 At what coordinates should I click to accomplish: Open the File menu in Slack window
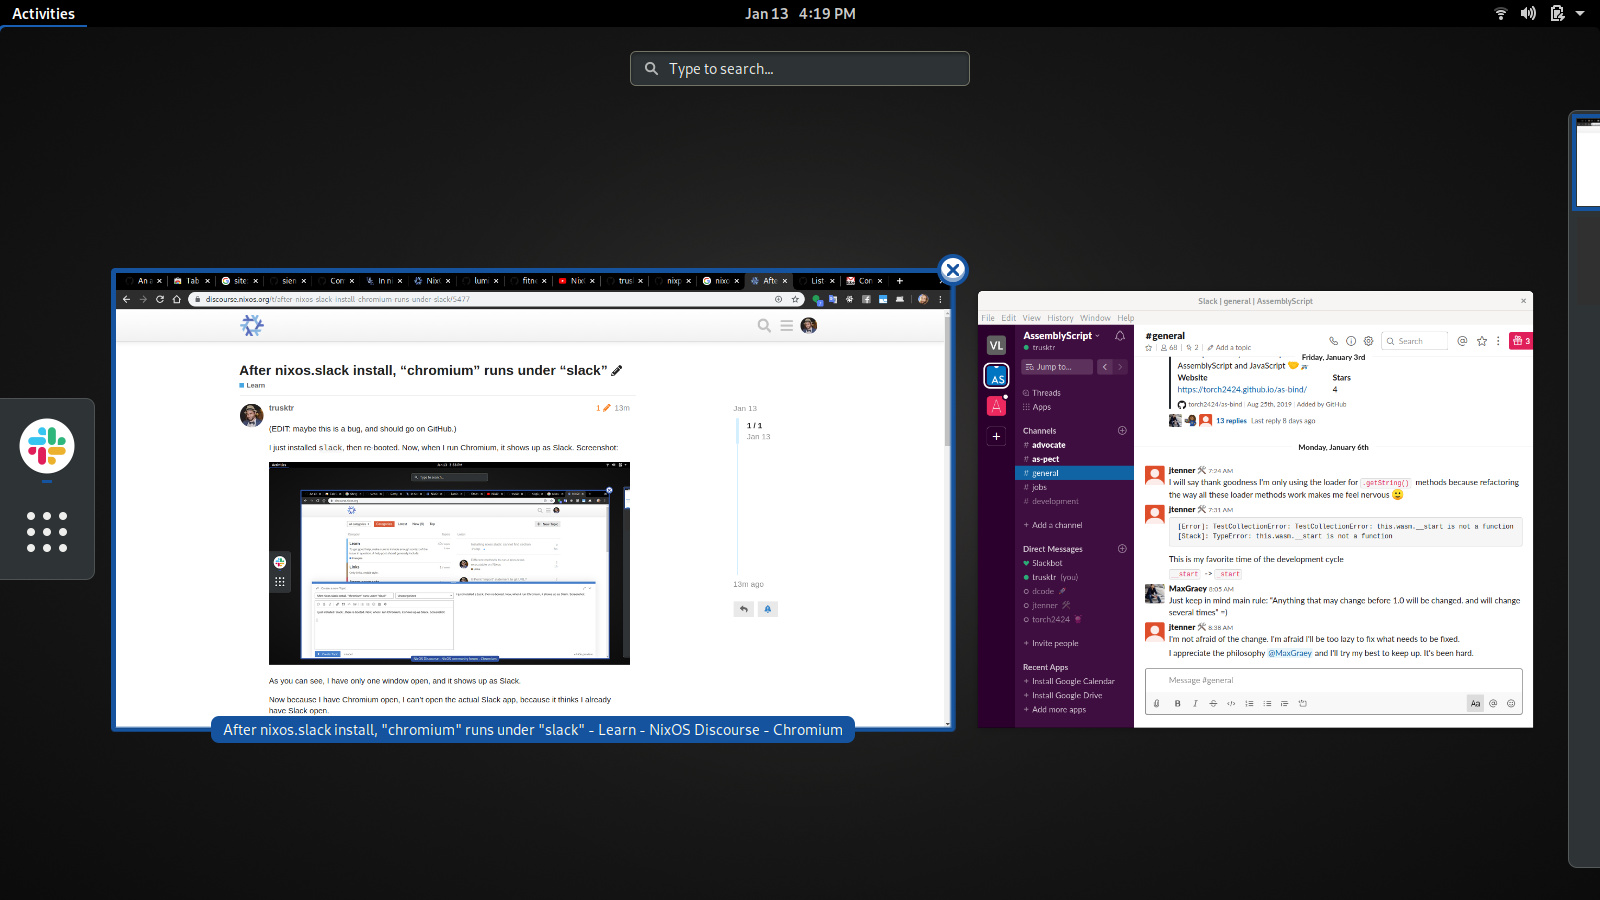click(x=988, y=318)
